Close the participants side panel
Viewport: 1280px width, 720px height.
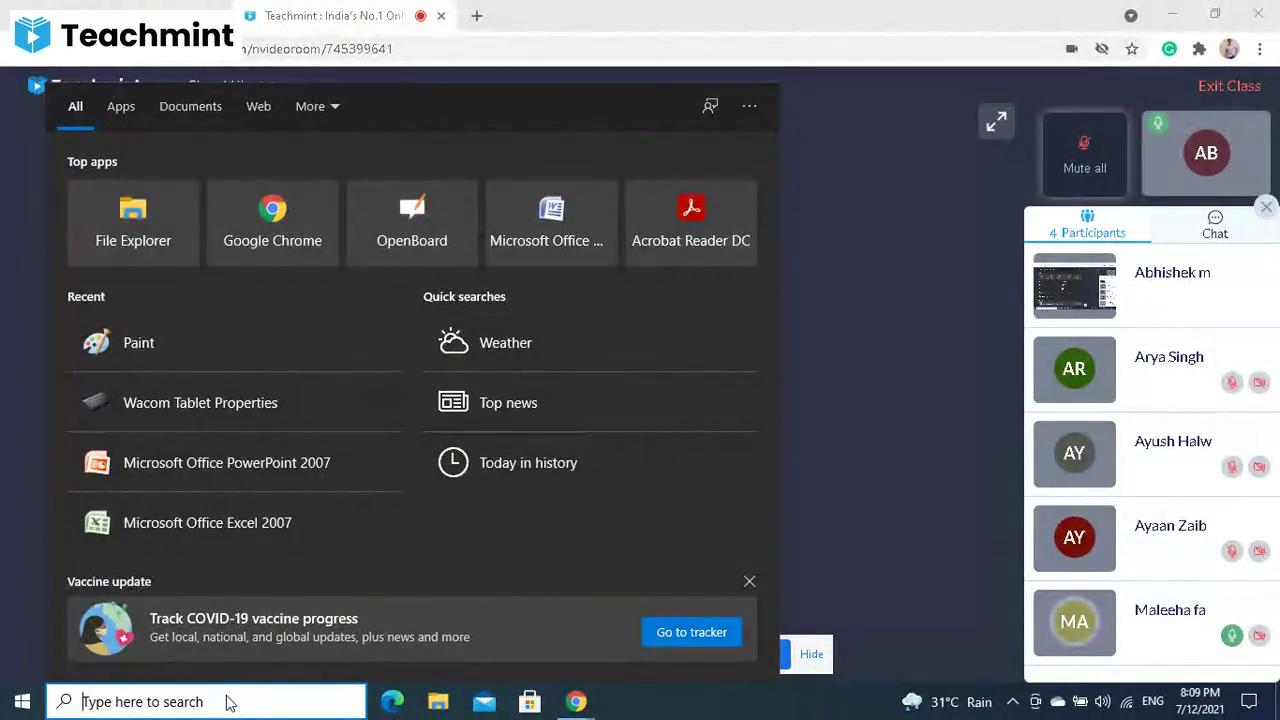[1266, 207]
